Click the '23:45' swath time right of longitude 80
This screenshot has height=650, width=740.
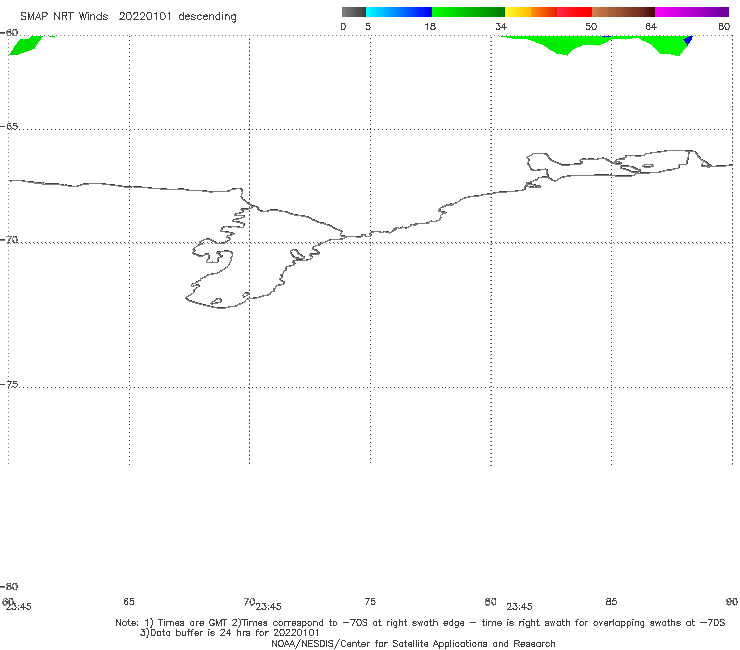point(519,607)
